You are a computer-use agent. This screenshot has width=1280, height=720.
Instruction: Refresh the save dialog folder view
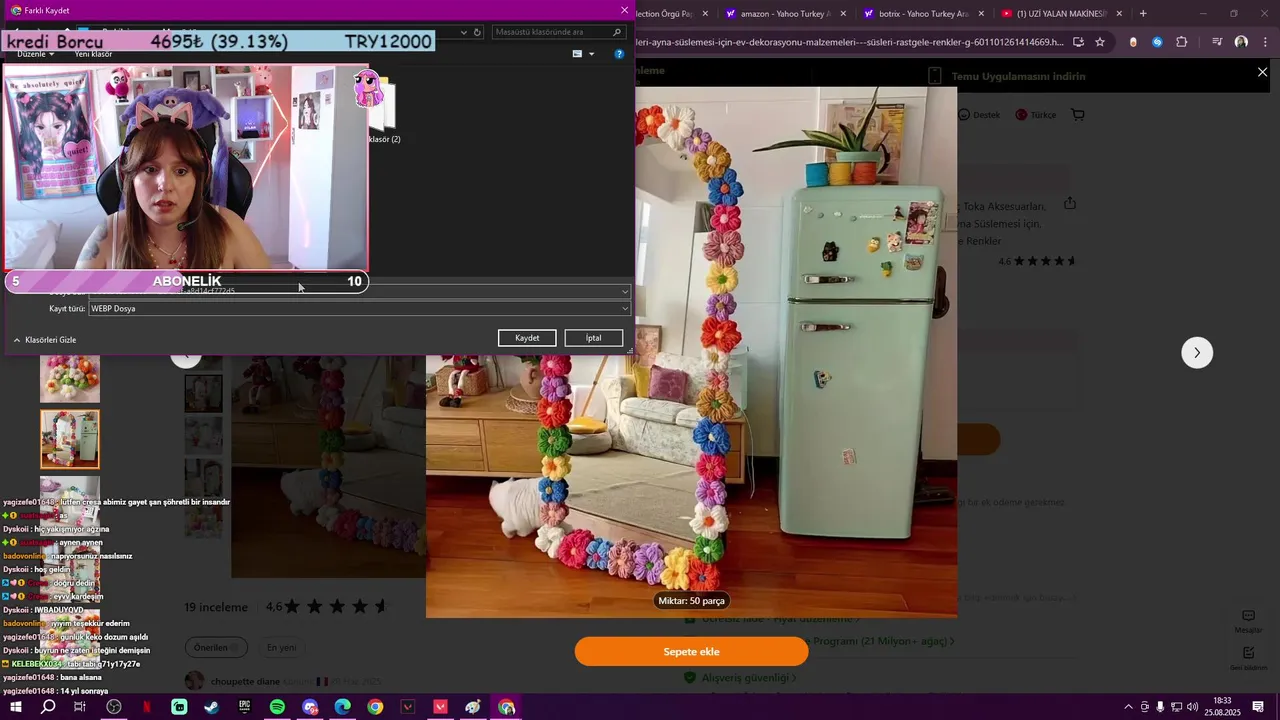click(x=477, y=32)
